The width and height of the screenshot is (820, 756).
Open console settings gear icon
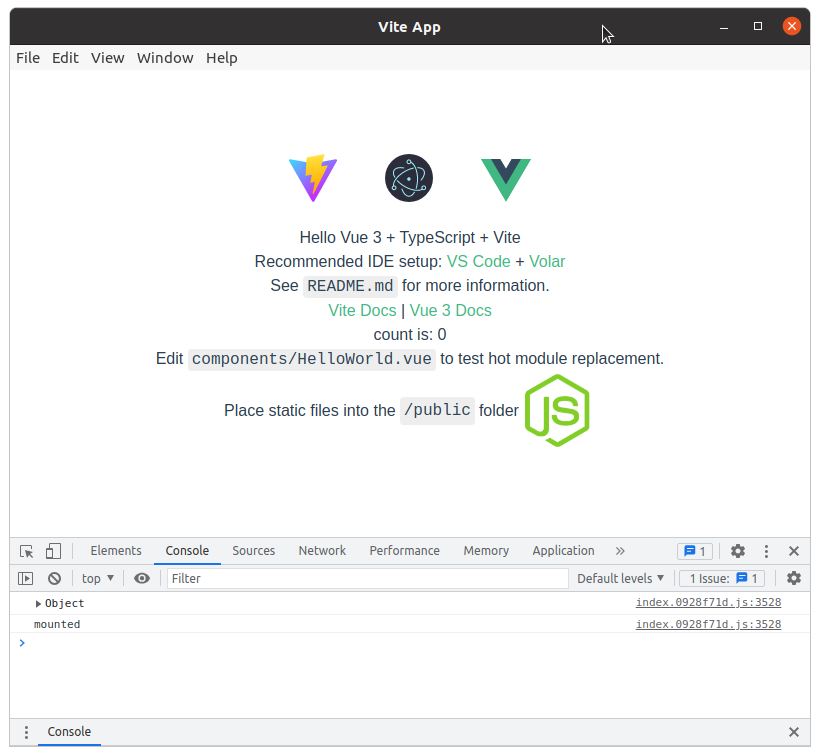click(793, 578)
